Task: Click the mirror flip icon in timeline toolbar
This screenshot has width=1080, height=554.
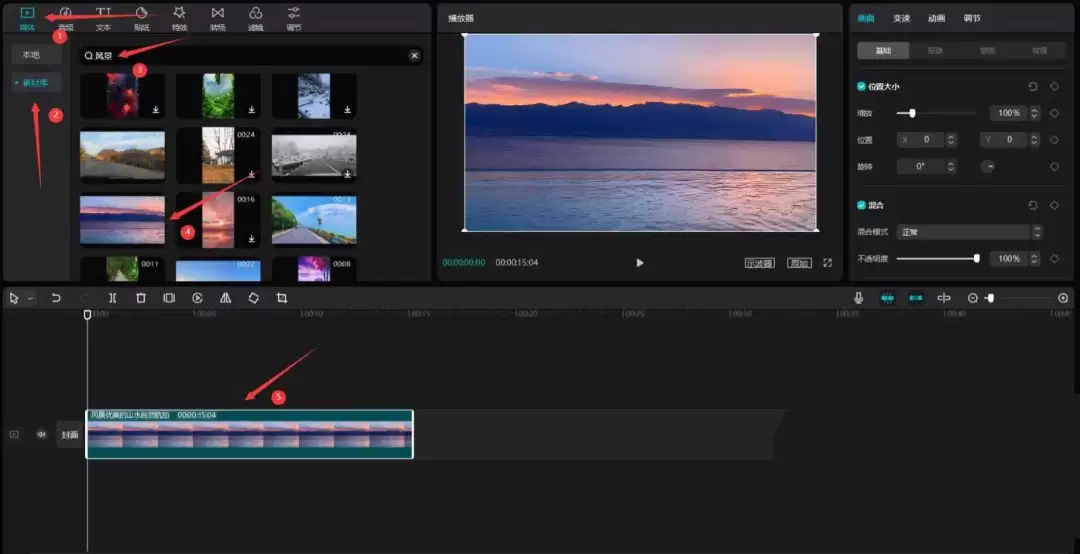Action: click(x=225, y=298)
